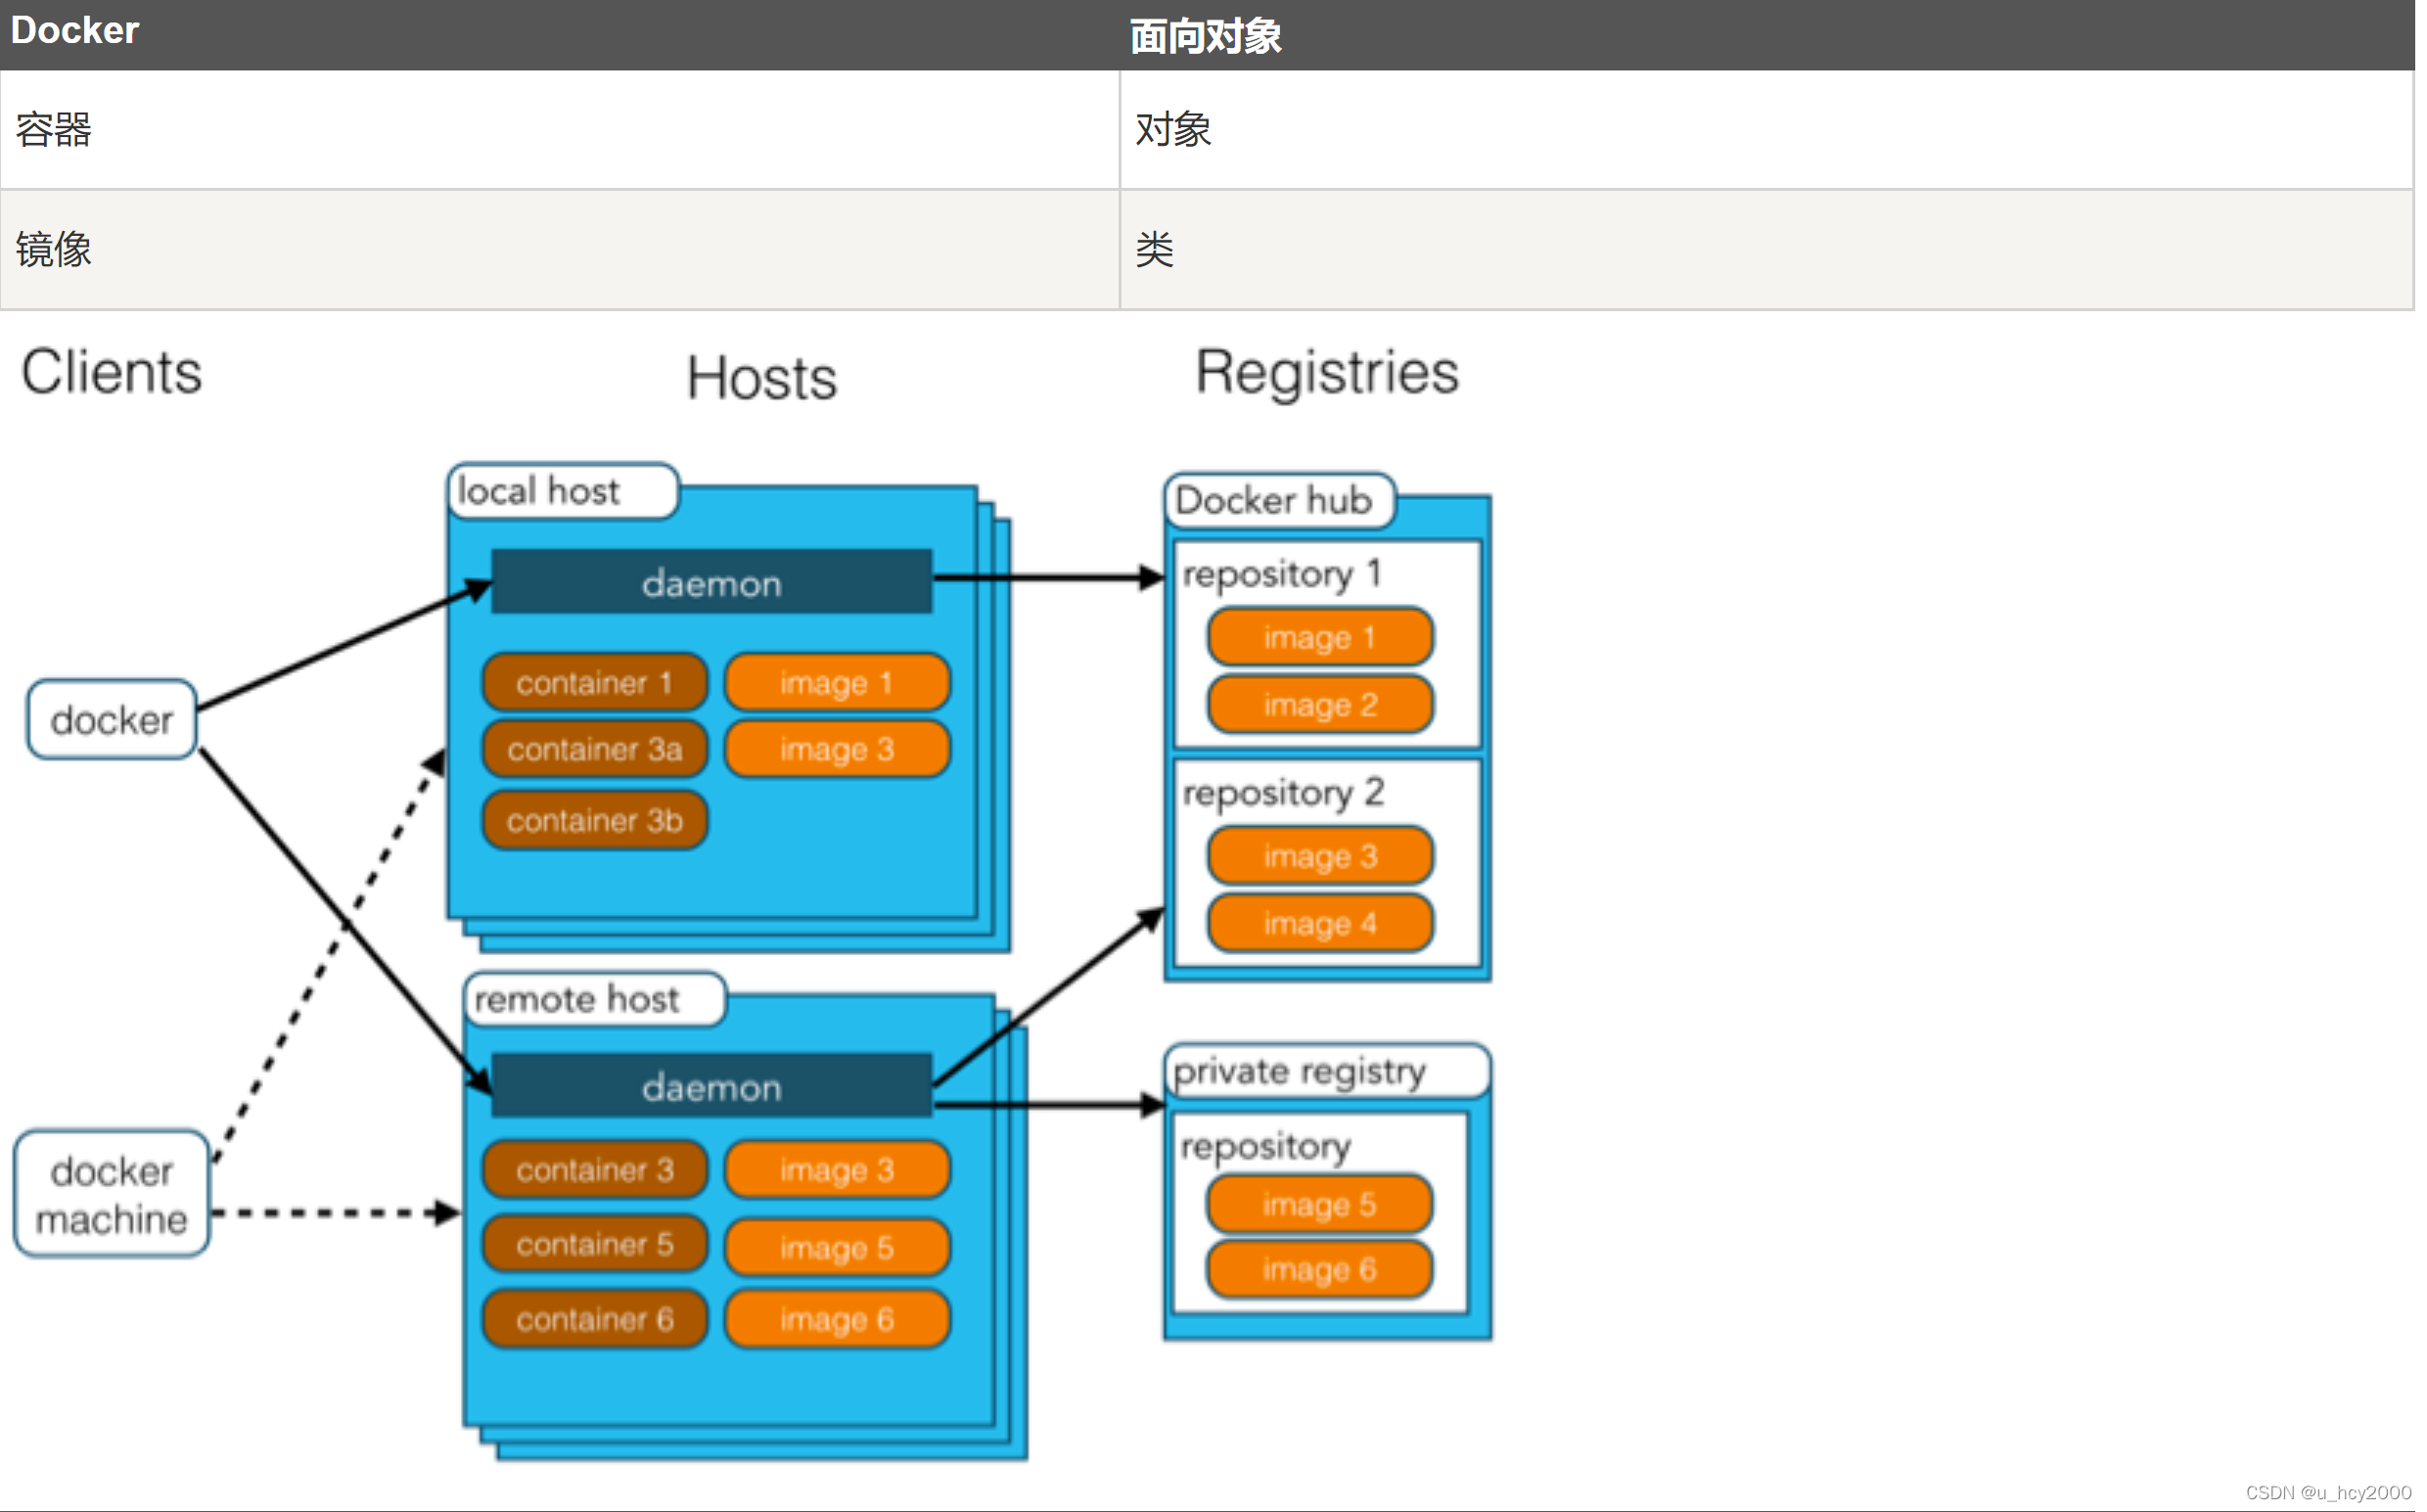Select the '容器' table cell
Image resolution: width=2427 pixels, height=1512 pixels.
[x=560, y=129]
